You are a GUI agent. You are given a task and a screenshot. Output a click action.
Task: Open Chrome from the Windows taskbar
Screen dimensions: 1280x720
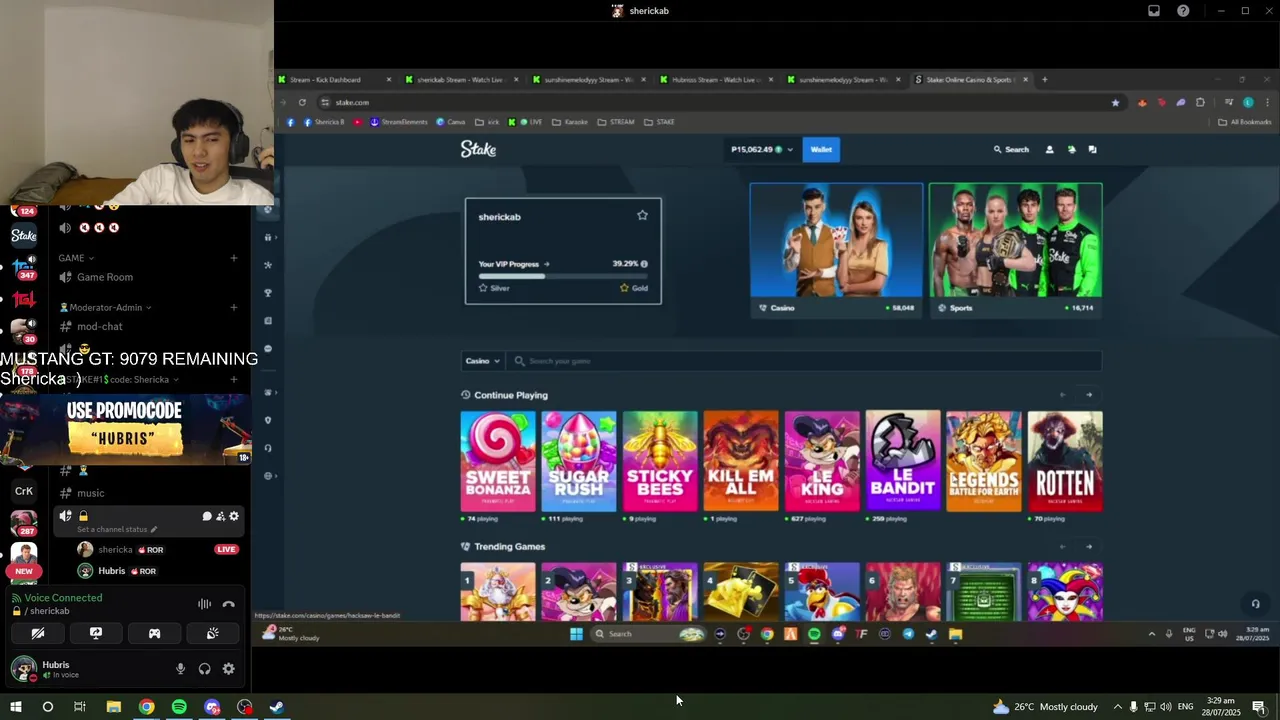[147, 707]
